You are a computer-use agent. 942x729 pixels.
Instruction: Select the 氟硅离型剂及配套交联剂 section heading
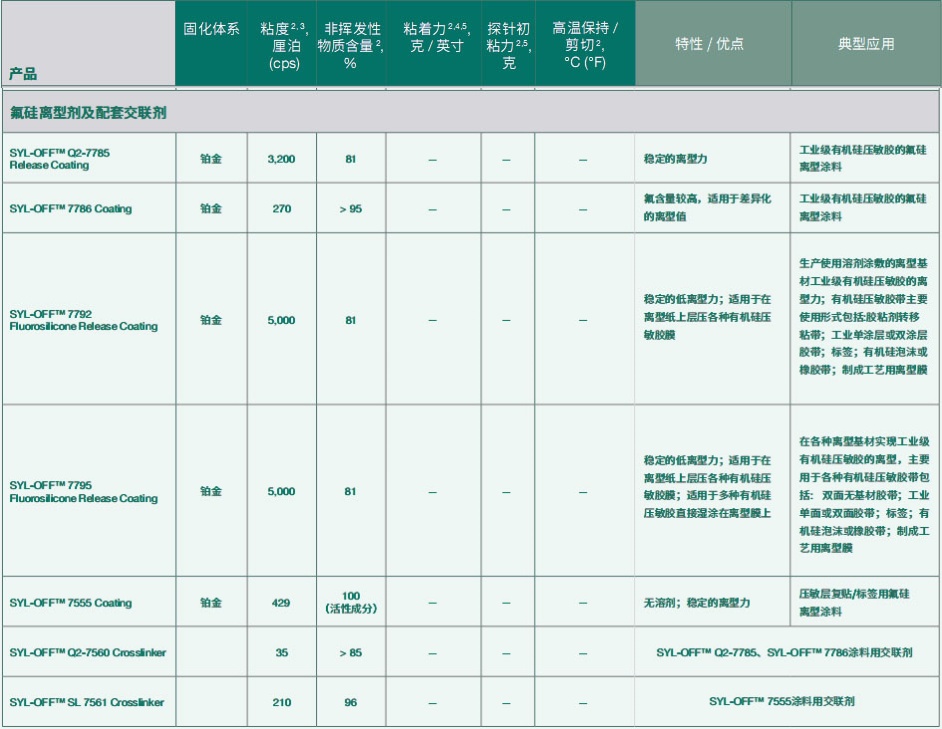pos(88,112)
